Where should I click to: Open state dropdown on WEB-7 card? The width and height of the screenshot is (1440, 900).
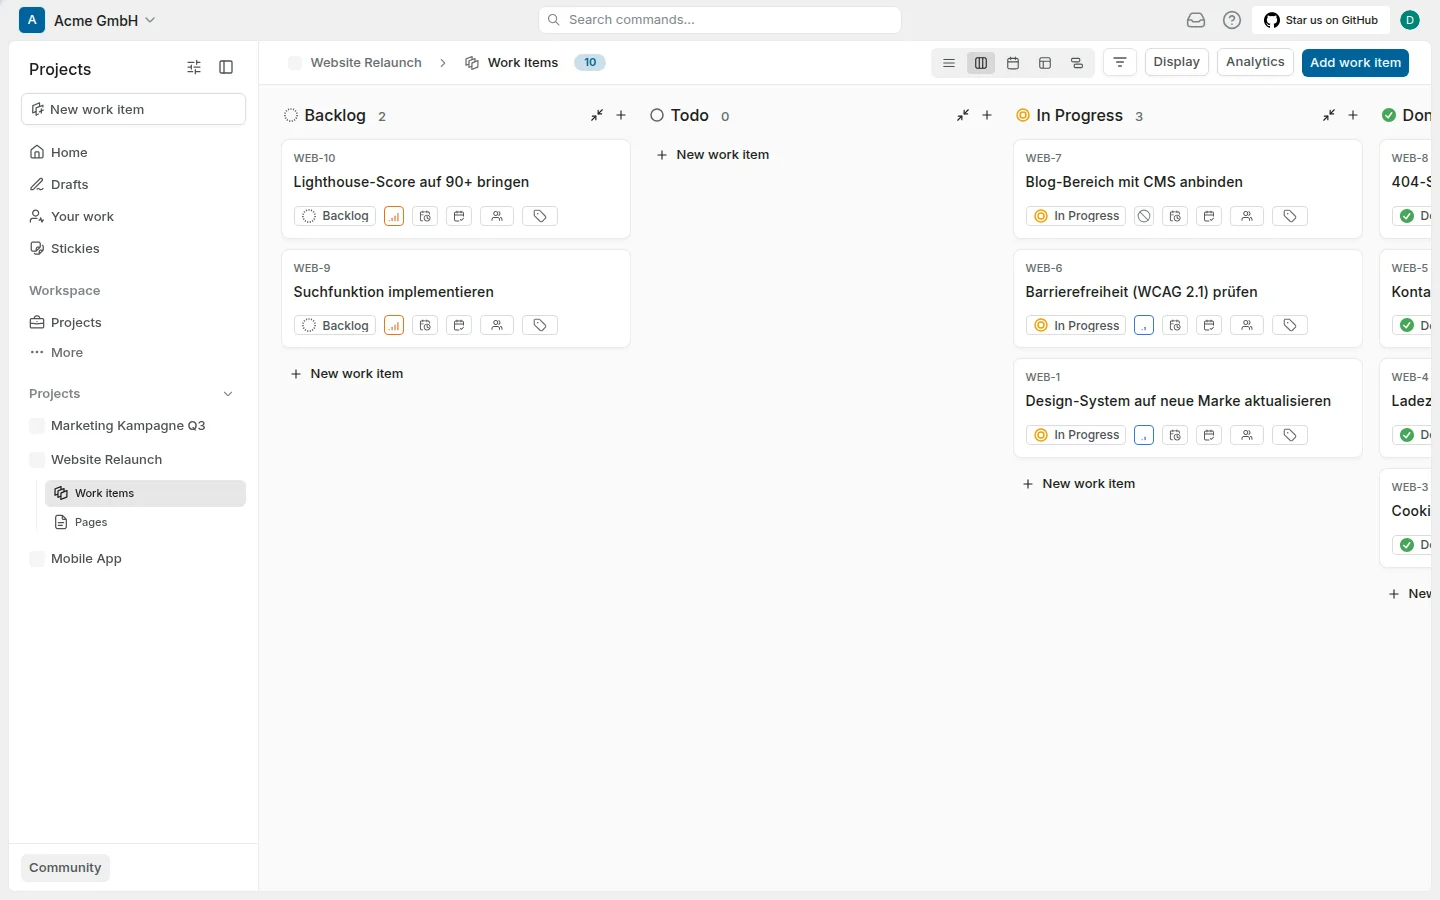pos(1076,216)
